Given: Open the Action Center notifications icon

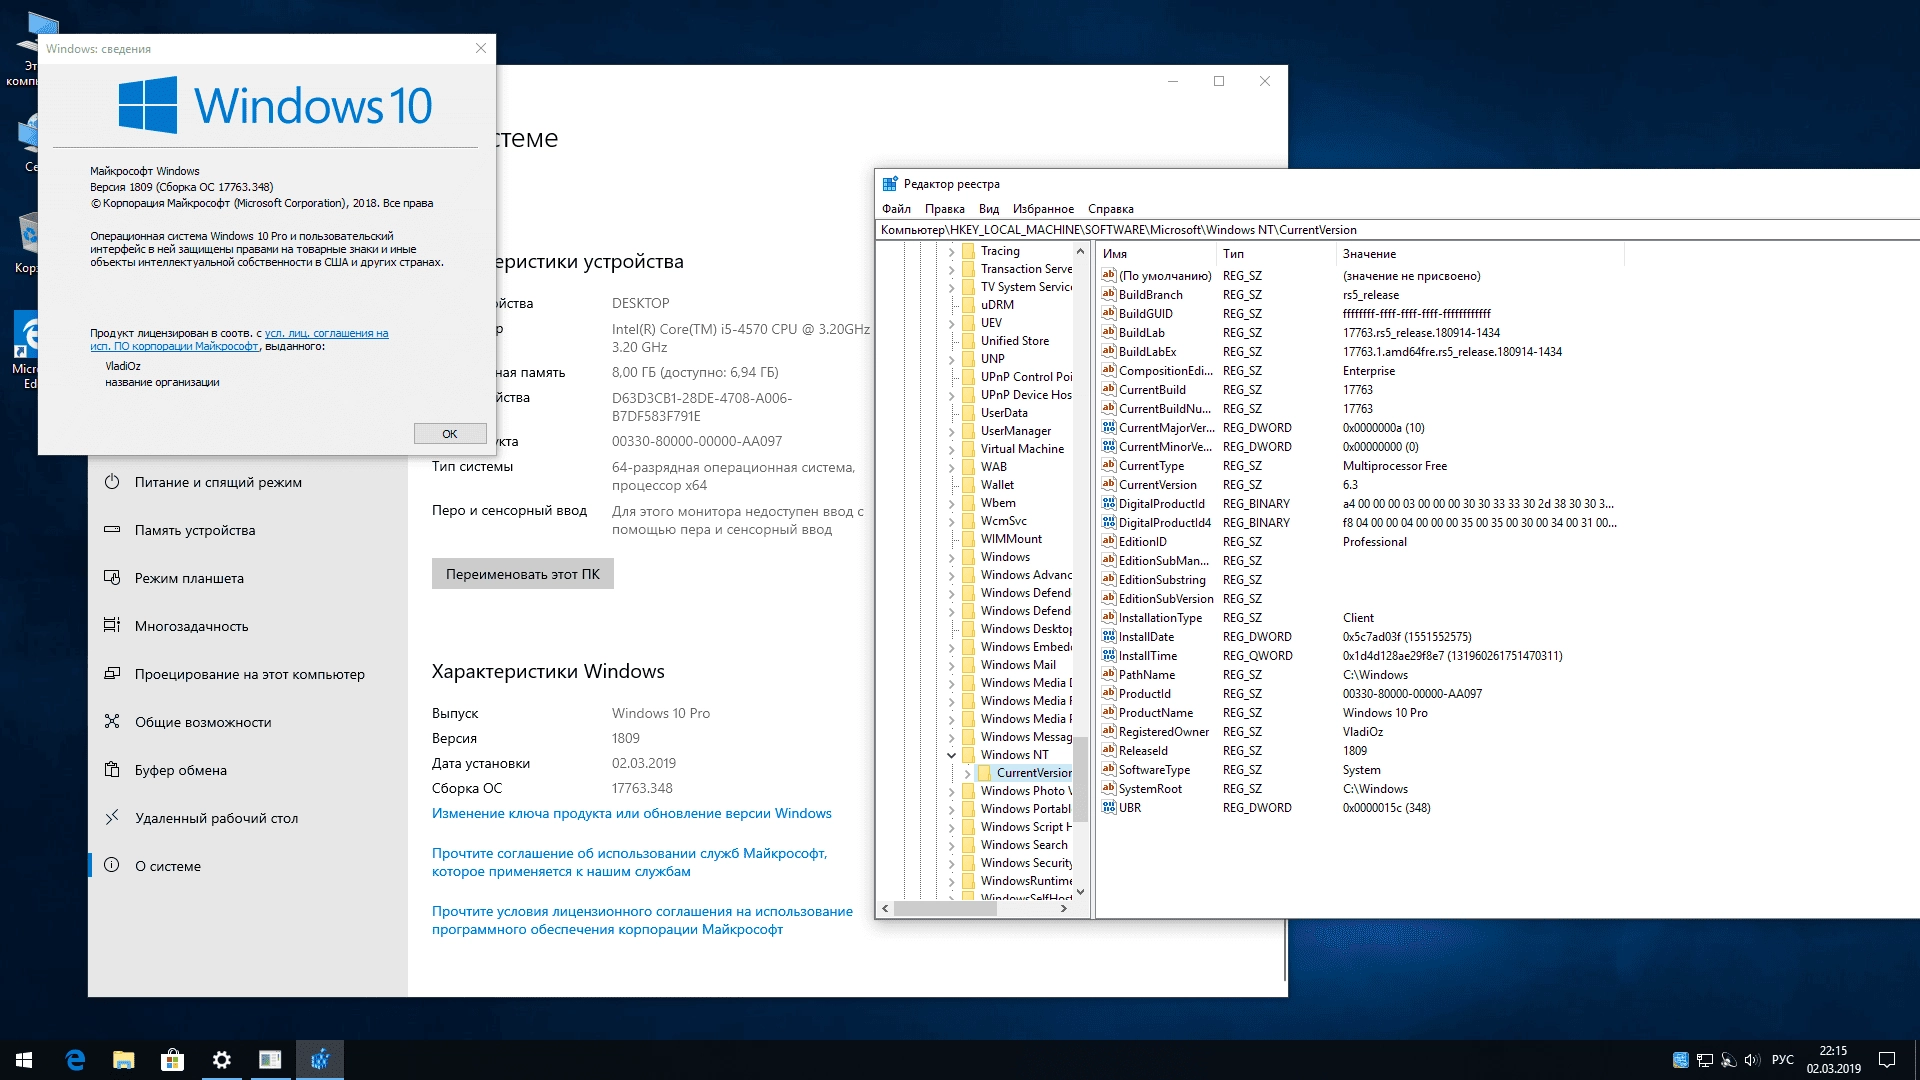Looking at the screenshot, I should 1887,1060.
